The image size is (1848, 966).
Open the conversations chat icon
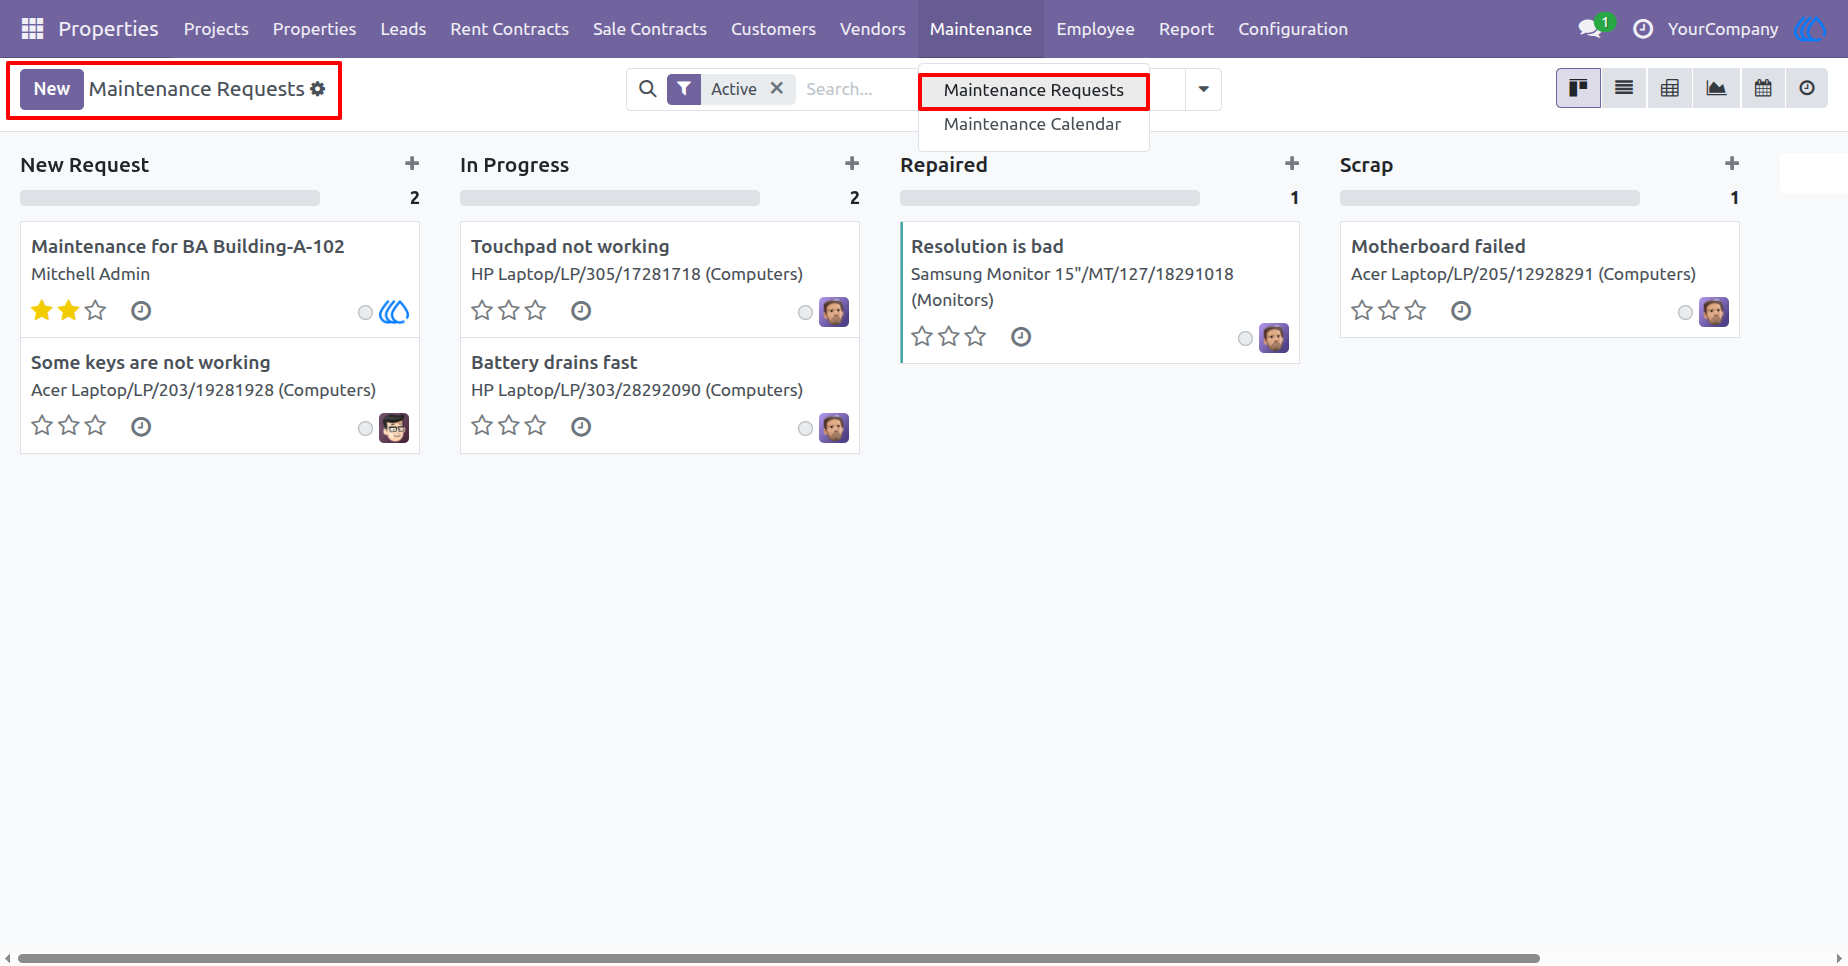pos(1590,29)
